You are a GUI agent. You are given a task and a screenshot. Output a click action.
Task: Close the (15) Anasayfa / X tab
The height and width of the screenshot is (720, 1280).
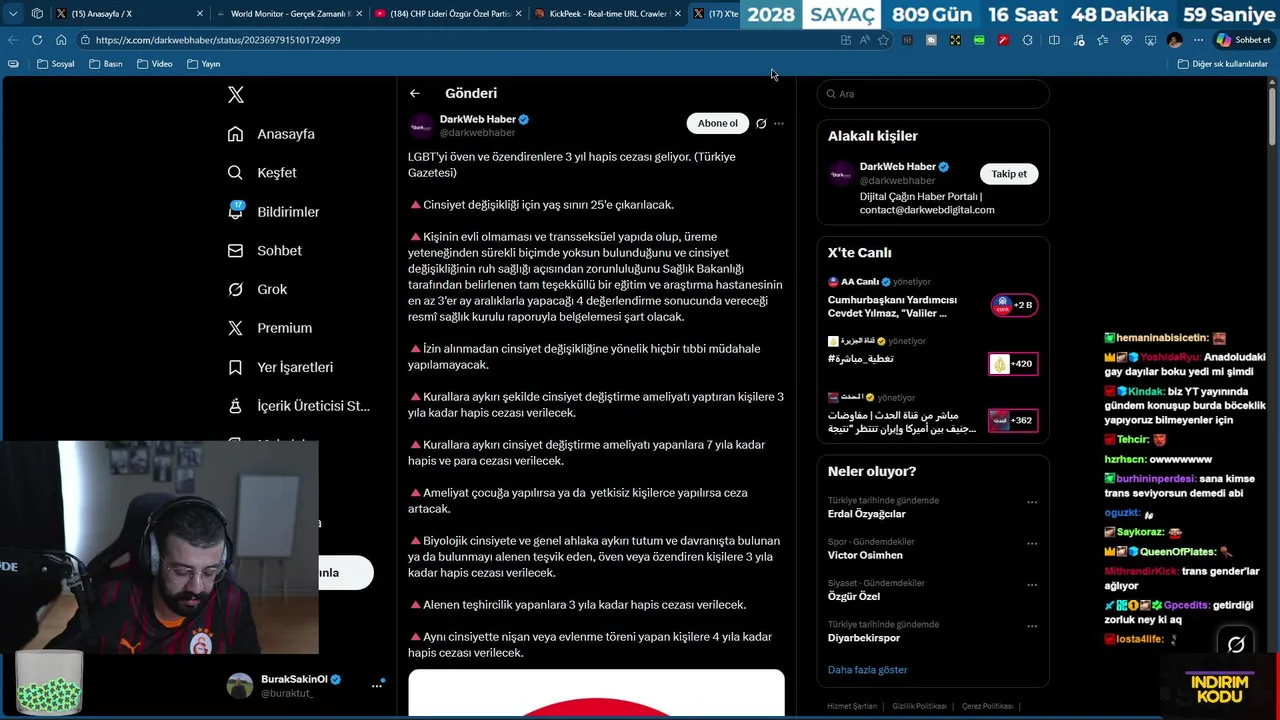(199, 14)
